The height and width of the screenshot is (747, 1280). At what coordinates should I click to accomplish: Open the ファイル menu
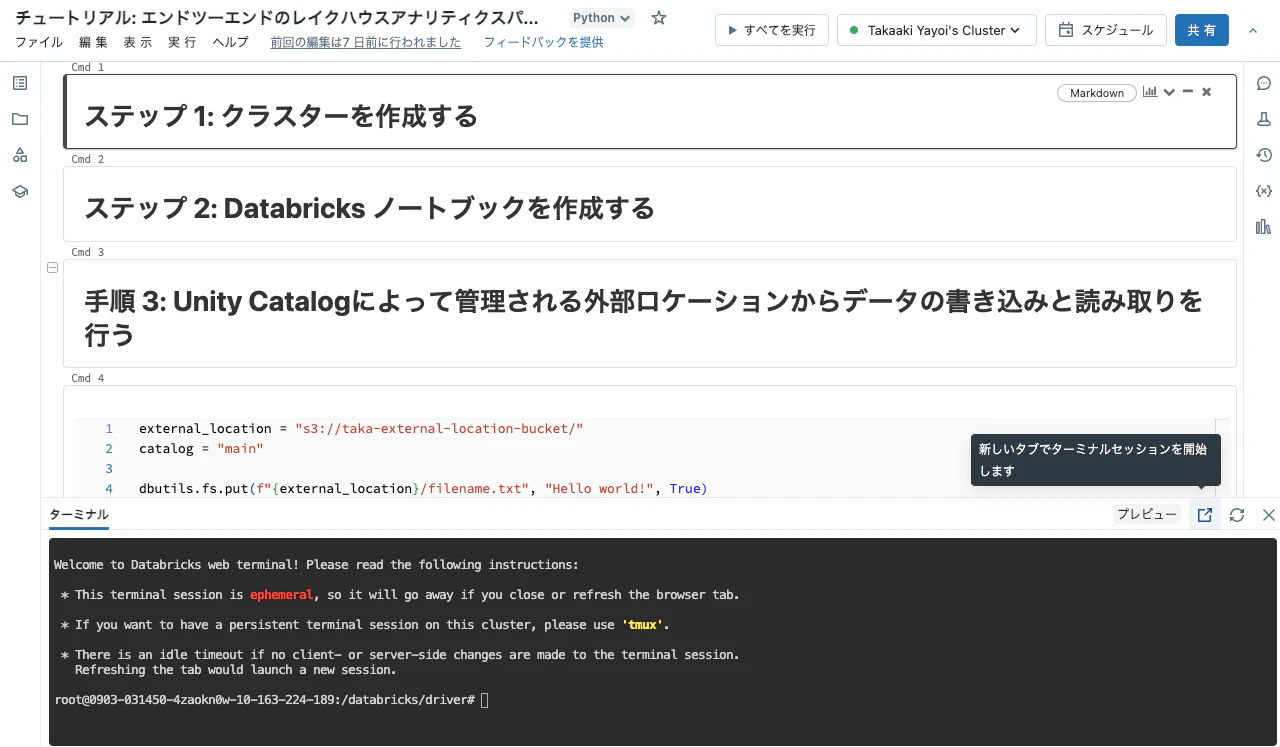[x=39, y=42]
